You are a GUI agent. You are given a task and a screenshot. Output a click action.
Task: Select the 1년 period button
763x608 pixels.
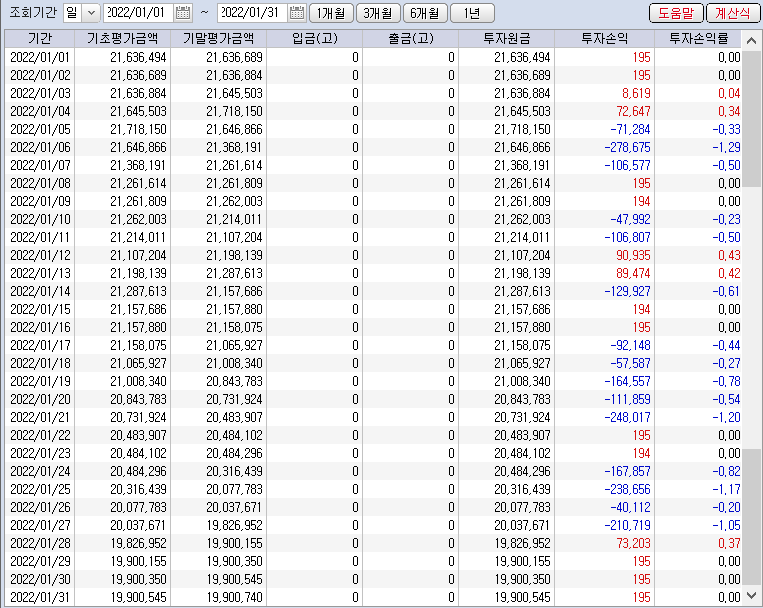[x=472, y=13]
